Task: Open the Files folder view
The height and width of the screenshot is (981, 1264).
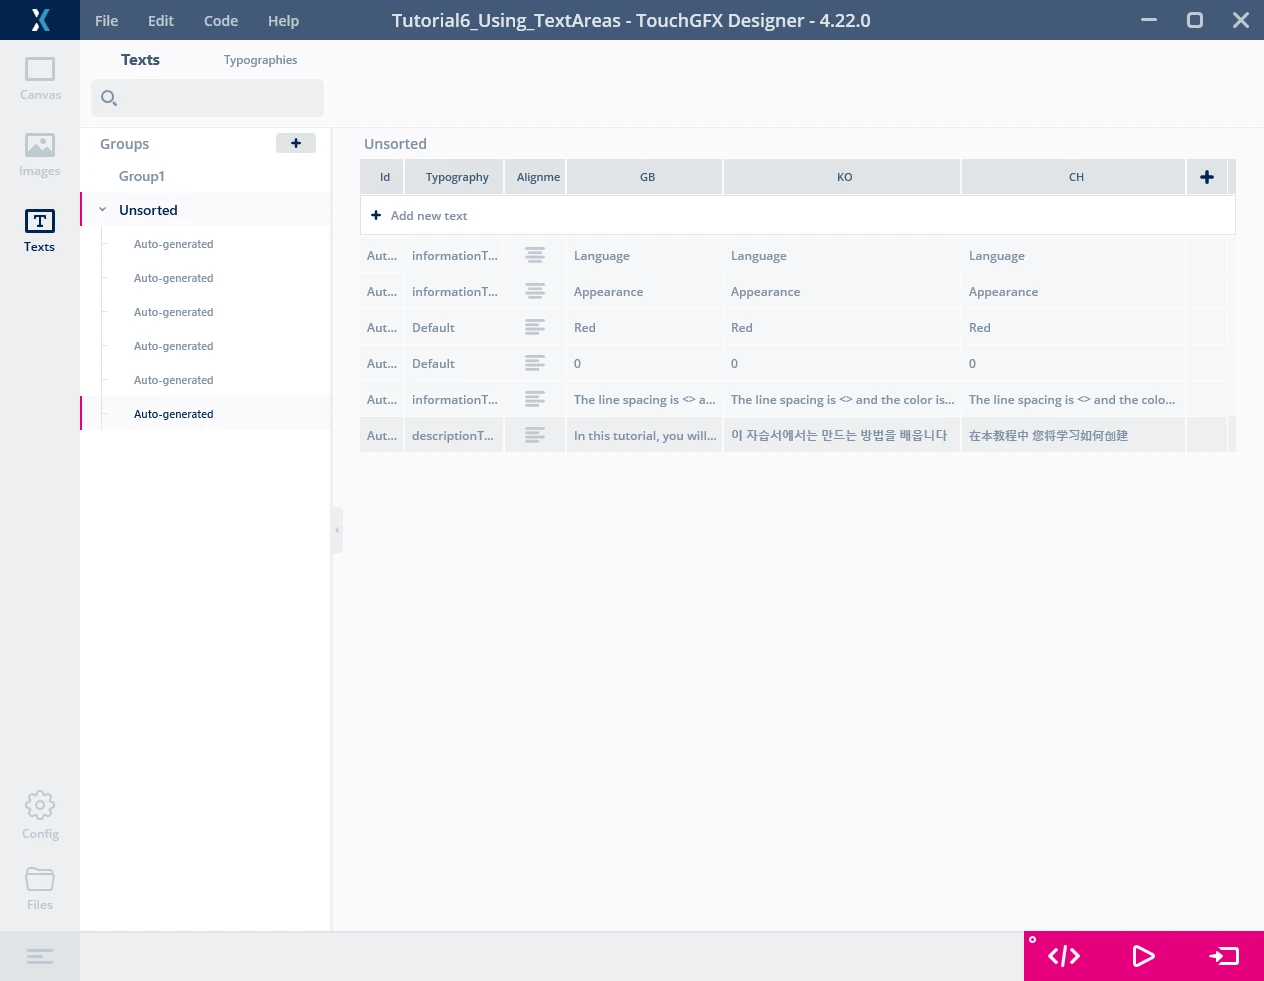Action: [40, 888]
